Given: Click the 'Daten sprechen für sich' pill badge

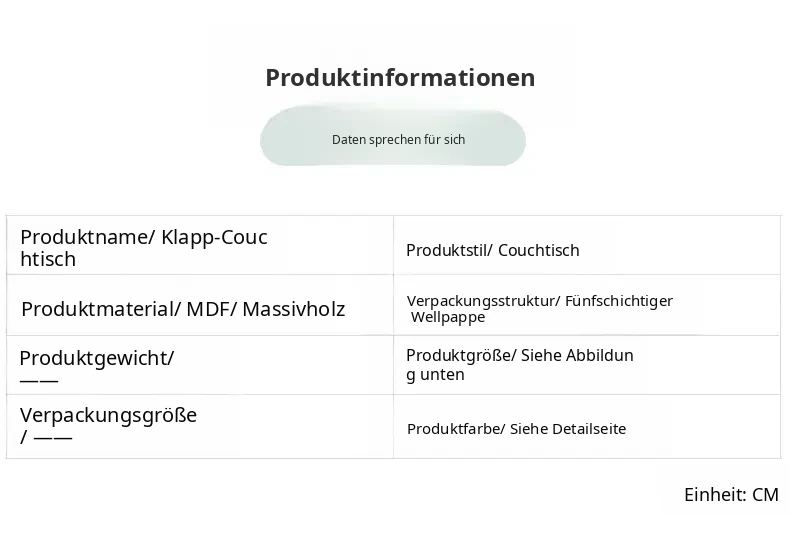Looking at the screenshot, I should [x=393, y=138].
